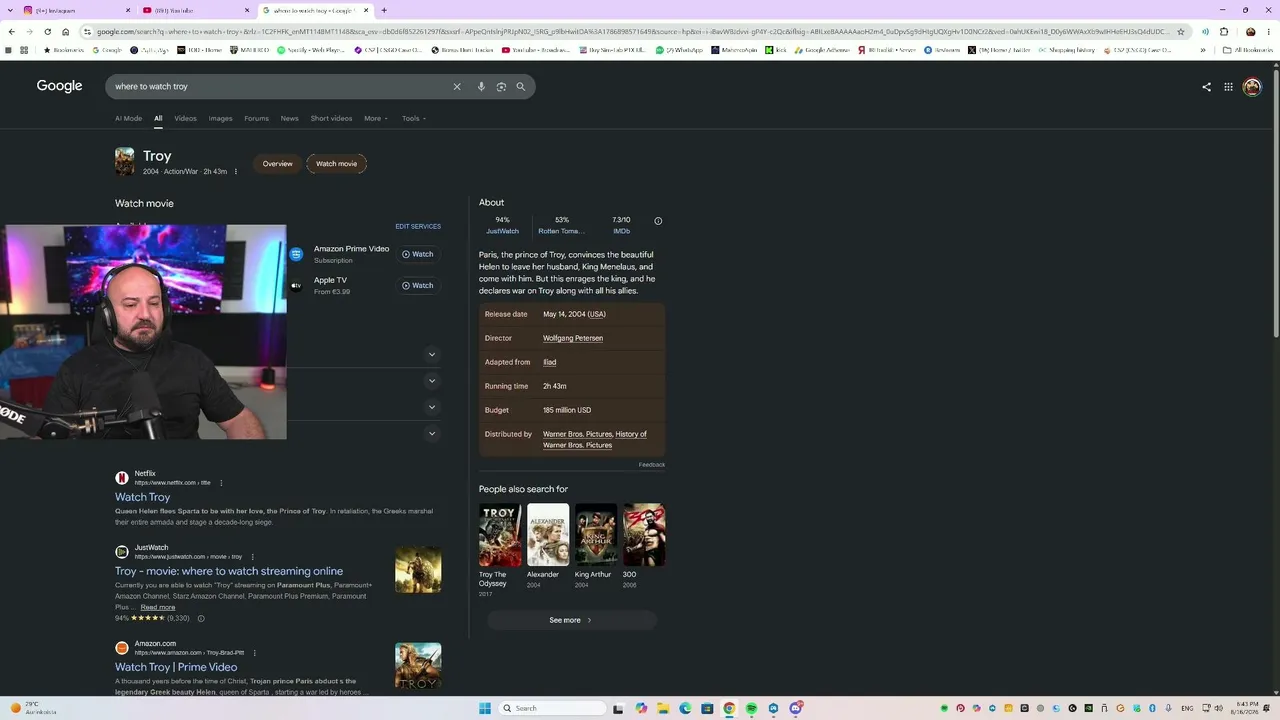Screen dimensions: 1280x720
Task: Click the Google search input field
Action: click(x=280, y=87)
